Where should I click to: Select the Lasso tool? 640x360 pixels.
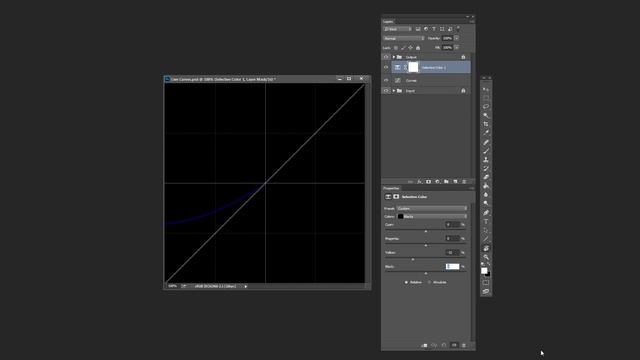486,107
